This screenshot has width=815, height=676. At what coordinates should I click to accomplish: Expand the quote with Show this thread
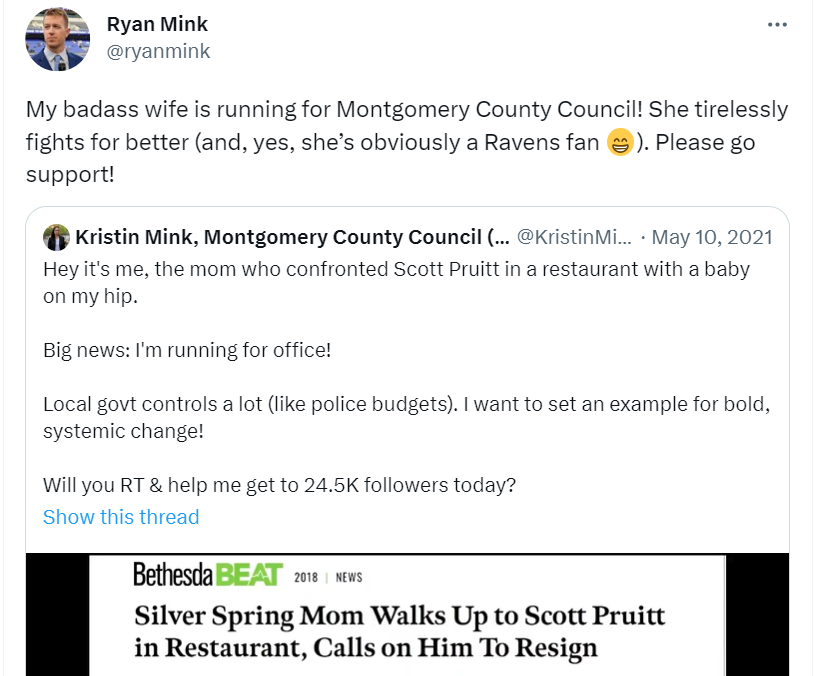click(x=121, y=517)
